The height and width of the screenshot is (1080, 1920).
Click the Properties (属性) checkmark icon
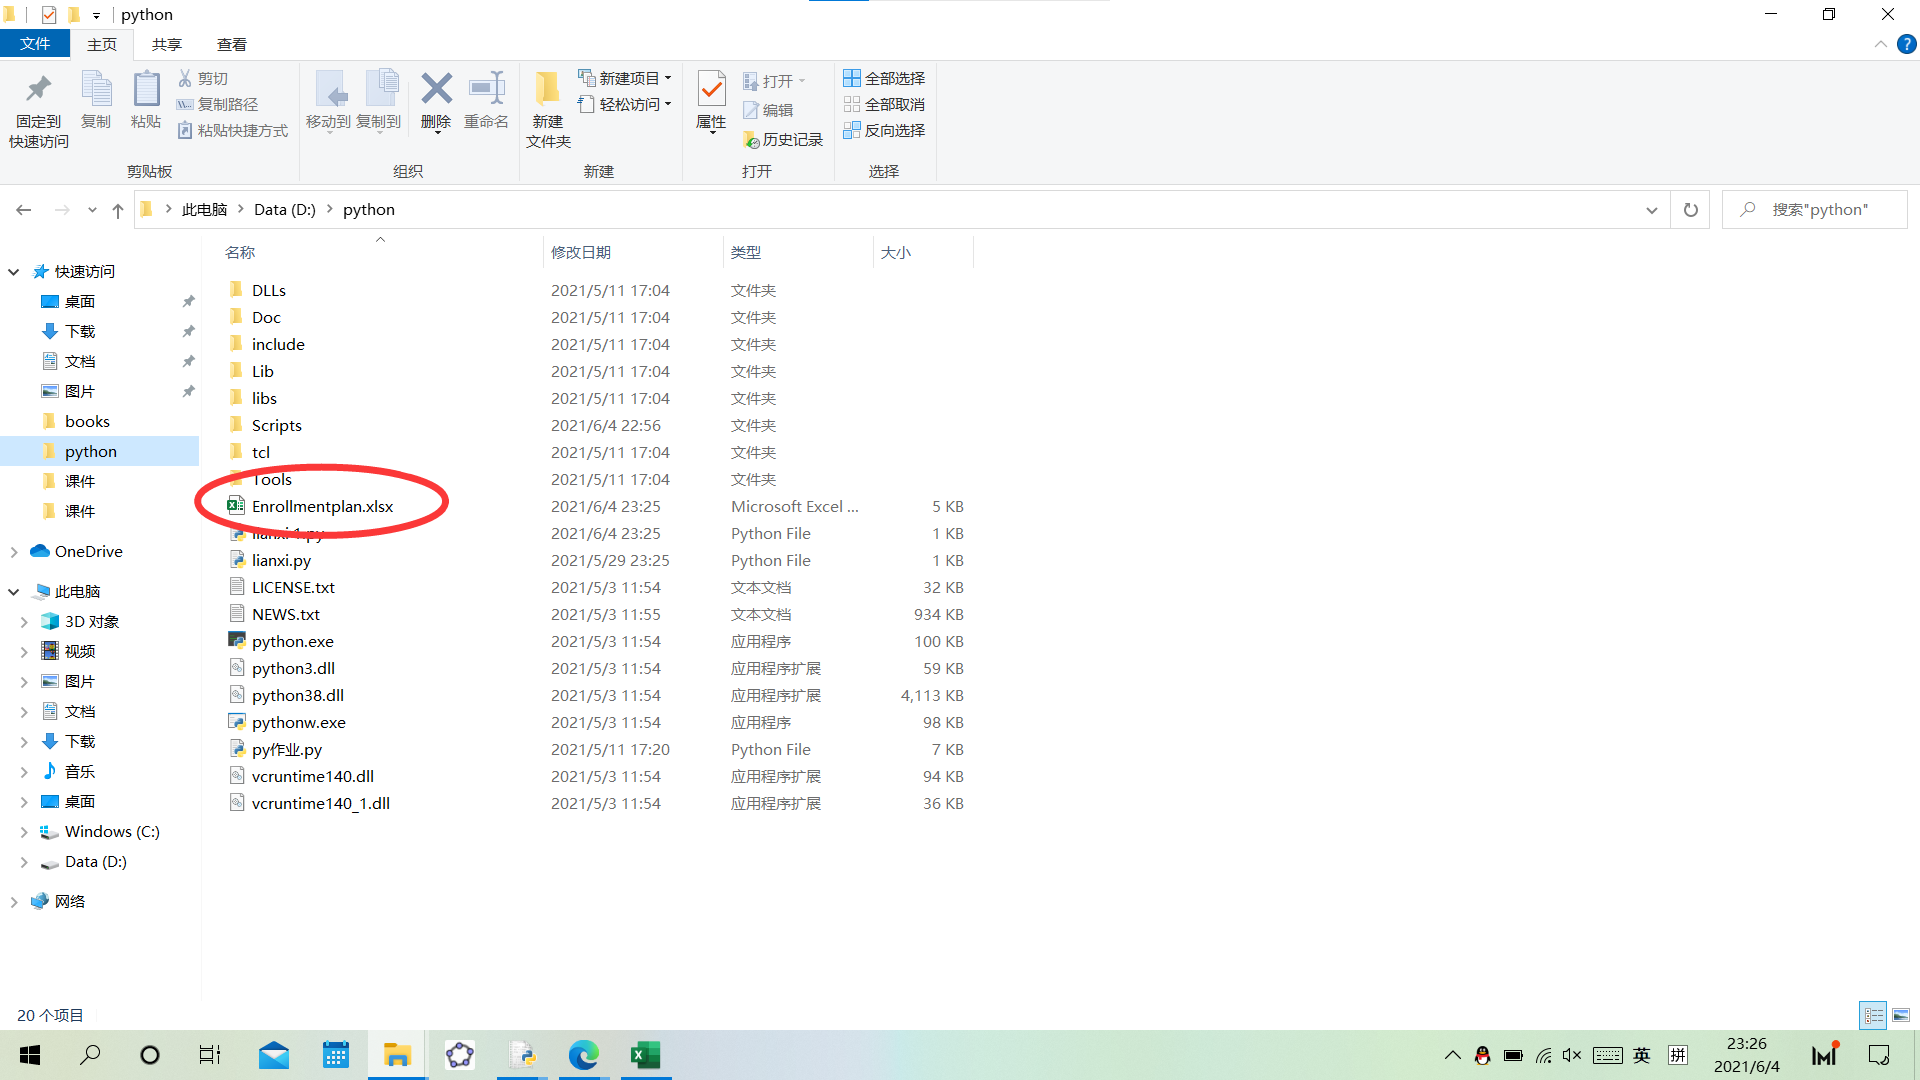pyautogui.click(x=711, y=90)
